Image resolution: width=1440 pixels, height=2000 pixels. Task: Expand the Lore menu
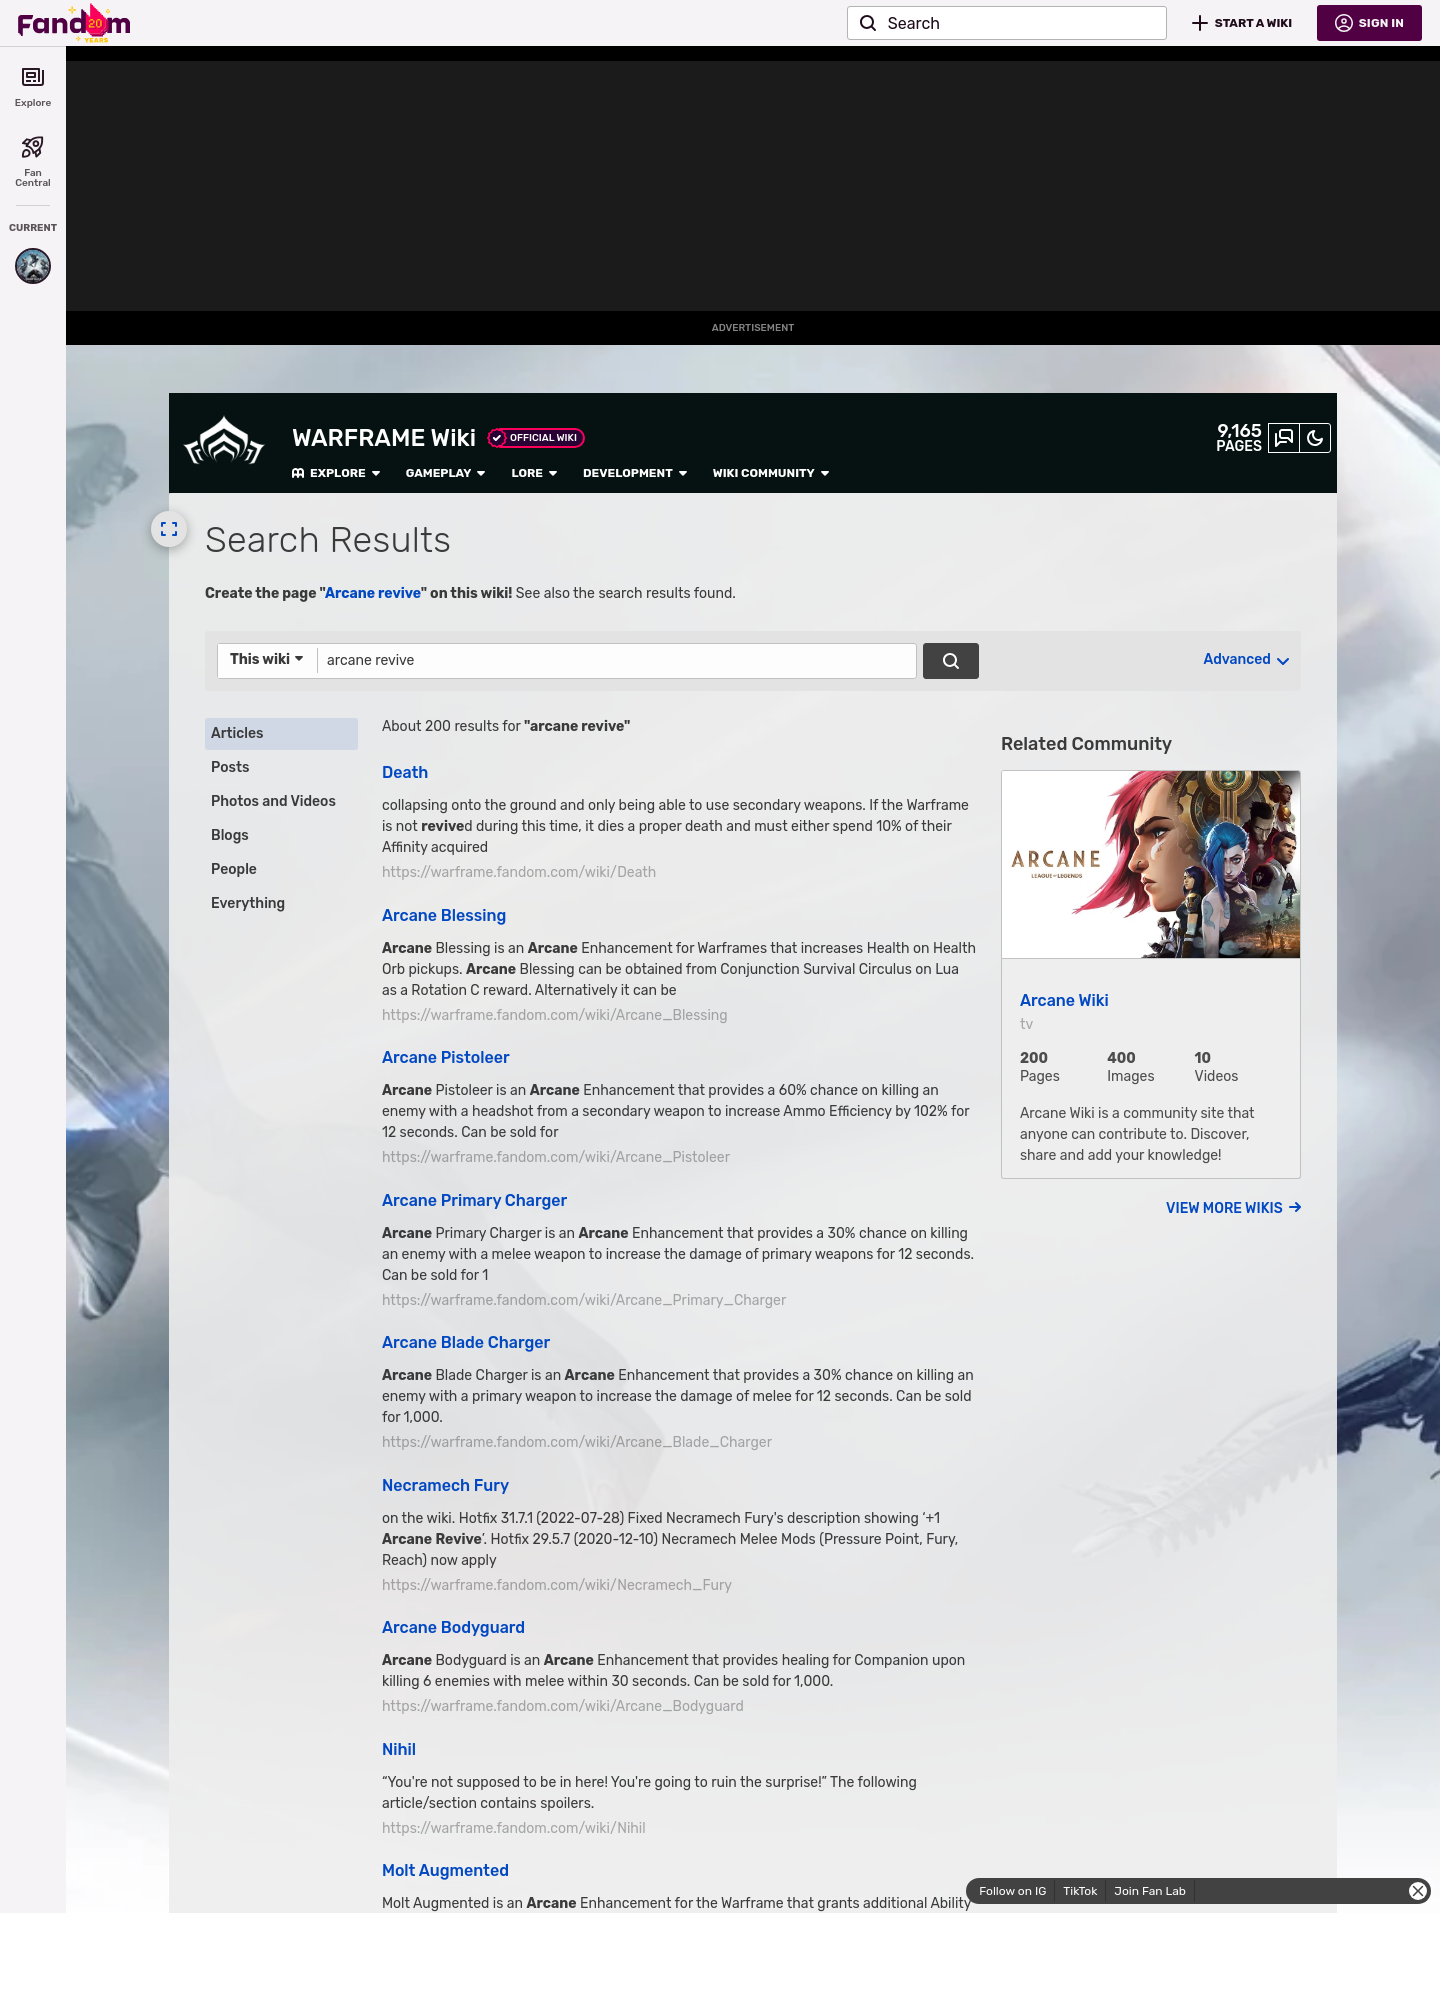click(x=534, y=473)
